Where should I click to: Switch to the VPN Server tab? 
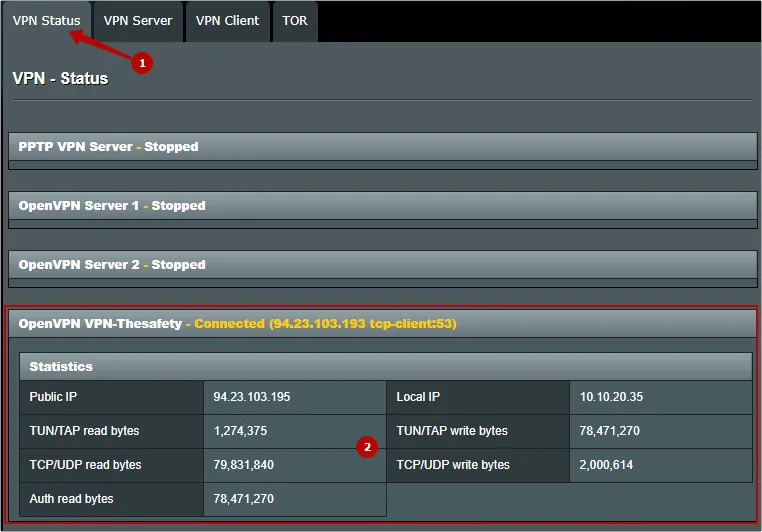coord(138,21)
